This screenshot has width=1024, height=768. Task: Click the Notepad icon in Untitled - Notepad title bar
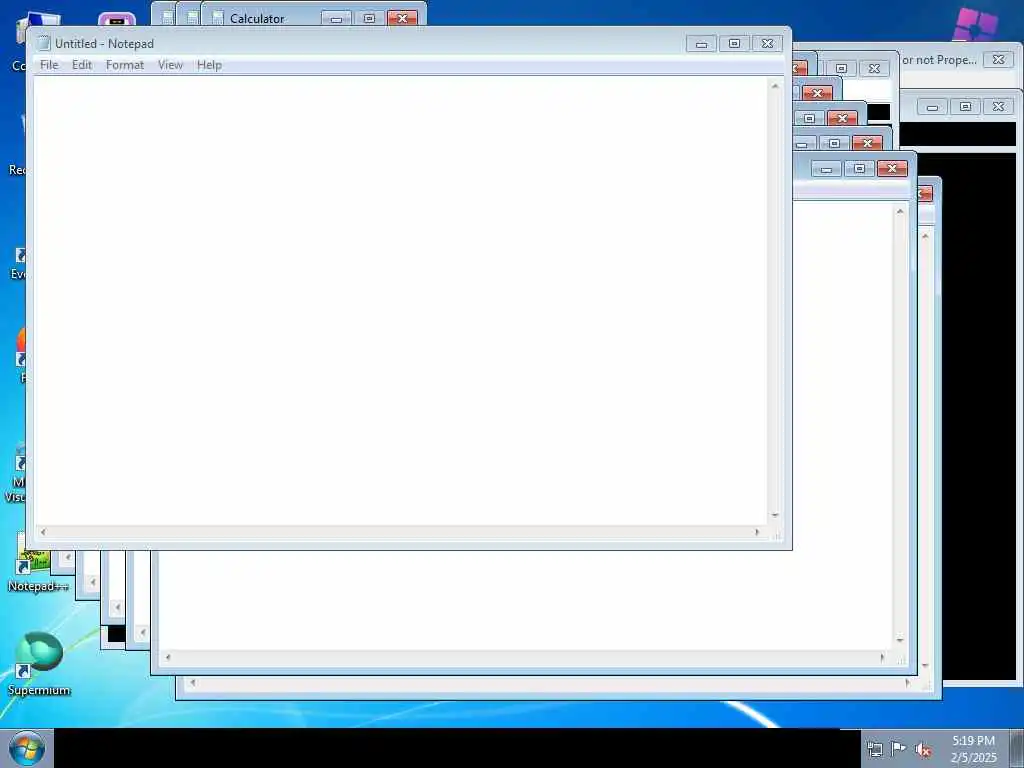pos(44,43)
